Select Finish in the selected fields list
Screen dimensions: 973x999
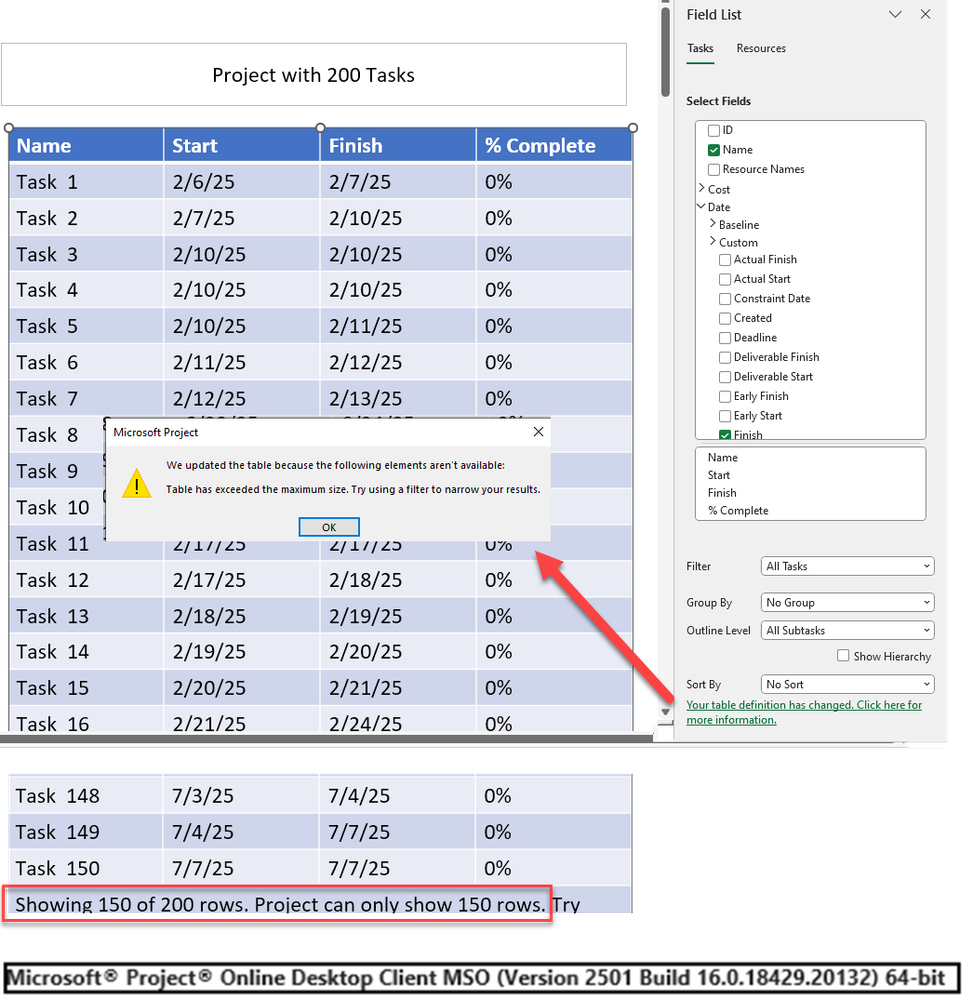click(x=722, y=493)
